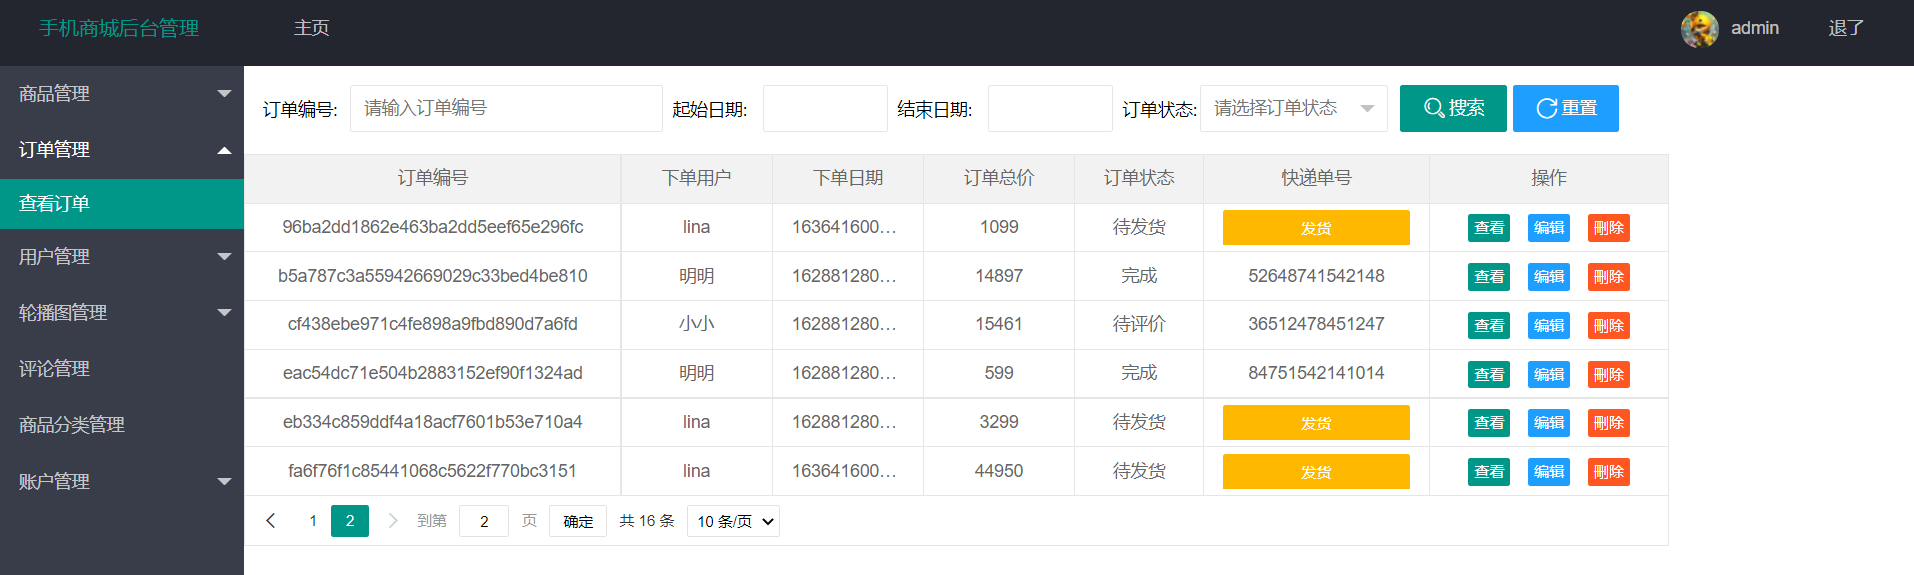1914x575 pixels.
Task: Select 查看订单 in sidebar
Action: [122, 204]
